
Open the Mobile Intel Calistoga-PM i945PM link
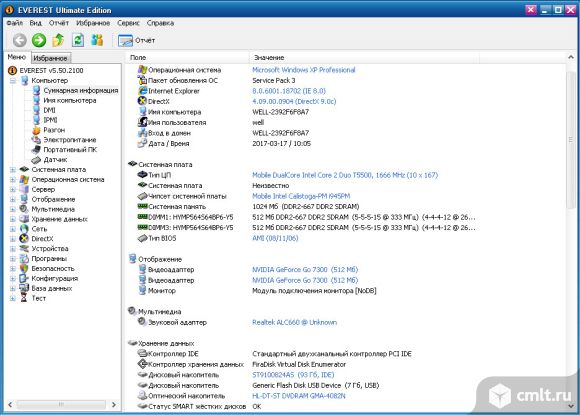click(x=301, y=196)
